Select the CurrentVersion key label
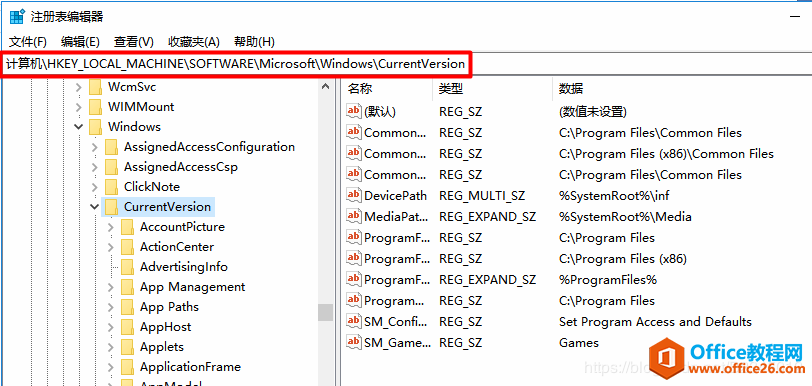 pyautogui.click(x=167, y=207)
